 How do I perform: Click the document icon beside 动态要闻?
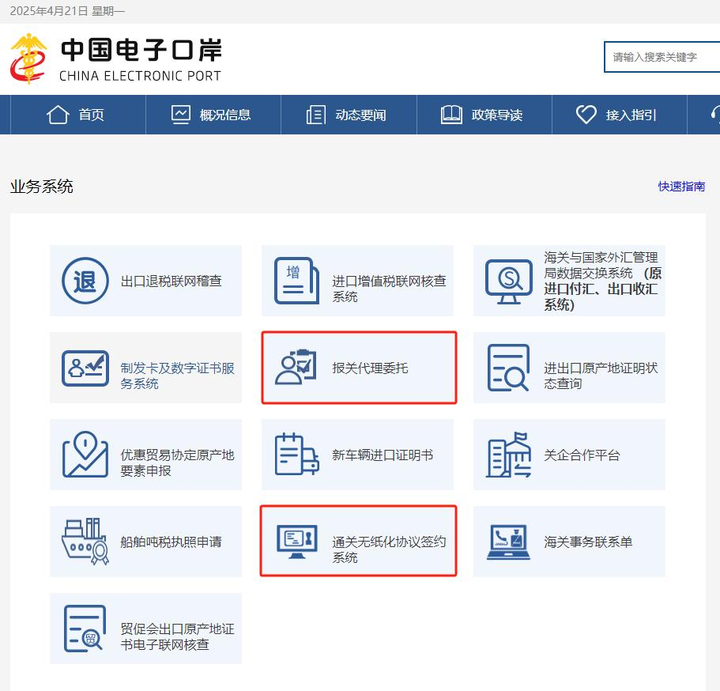[x=316, y=114]
